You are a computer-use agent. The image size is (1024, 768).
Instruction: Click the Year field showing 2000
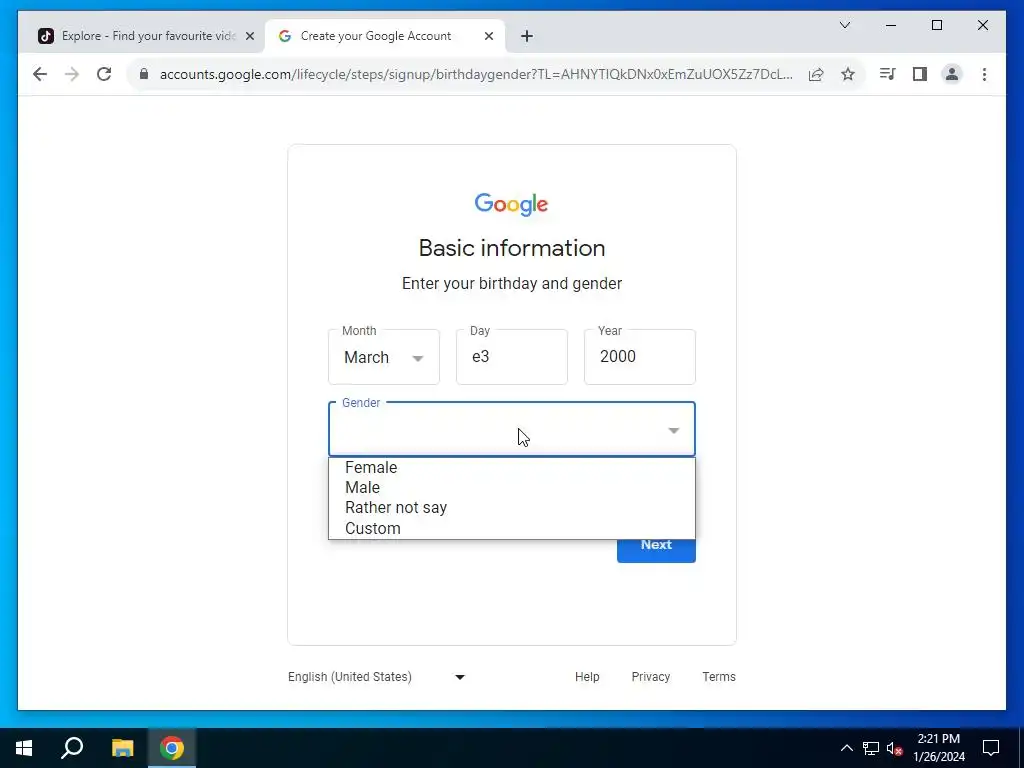[x=640, y=357]
